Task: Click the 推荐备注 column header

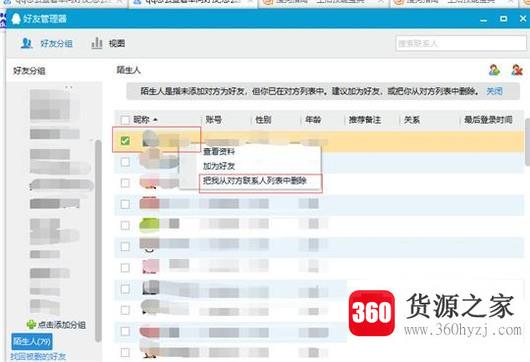Action: (x=365, y=120)
